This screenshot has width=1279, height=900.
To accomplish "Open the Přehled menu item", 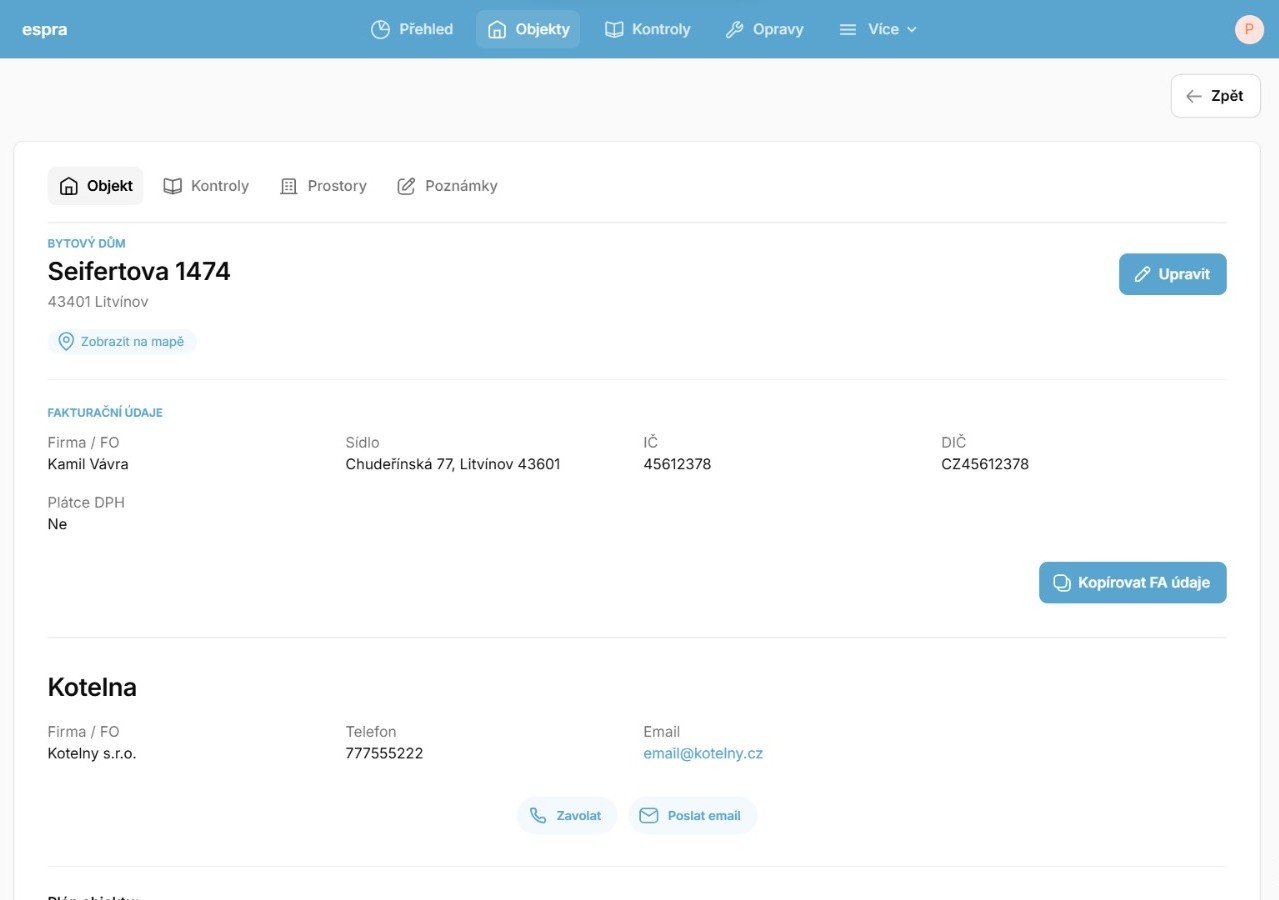I will [x=411, y=29].
